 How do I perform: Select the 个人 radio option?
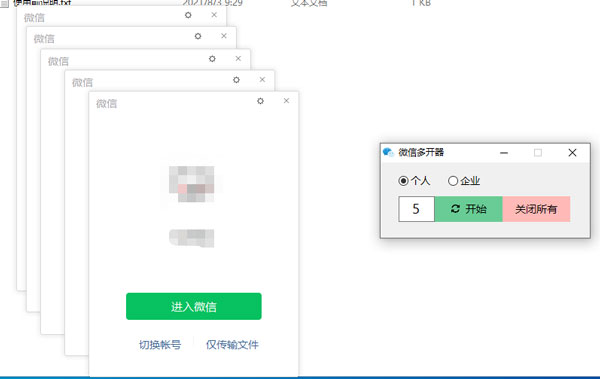414,181
